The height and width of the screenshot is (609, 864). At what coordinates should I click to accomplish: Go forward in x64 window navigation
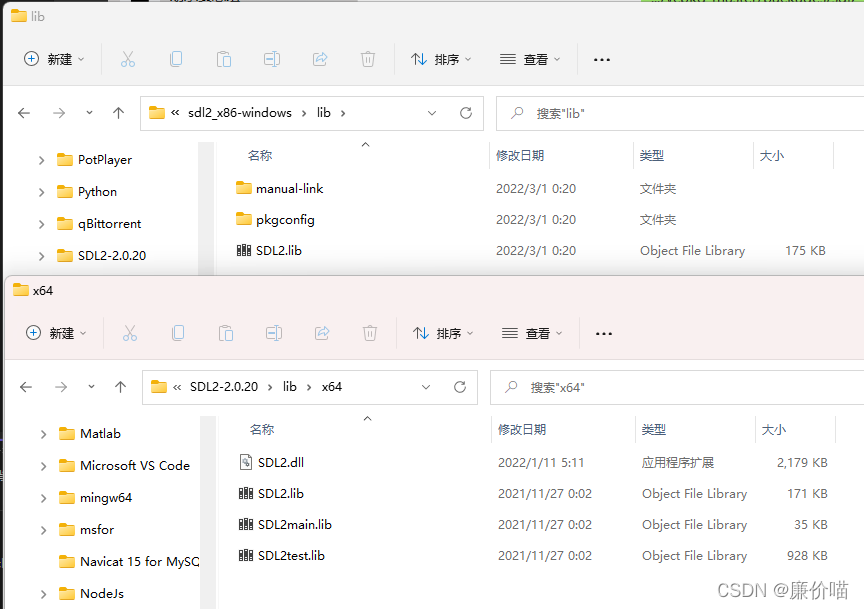click(61, 387)
